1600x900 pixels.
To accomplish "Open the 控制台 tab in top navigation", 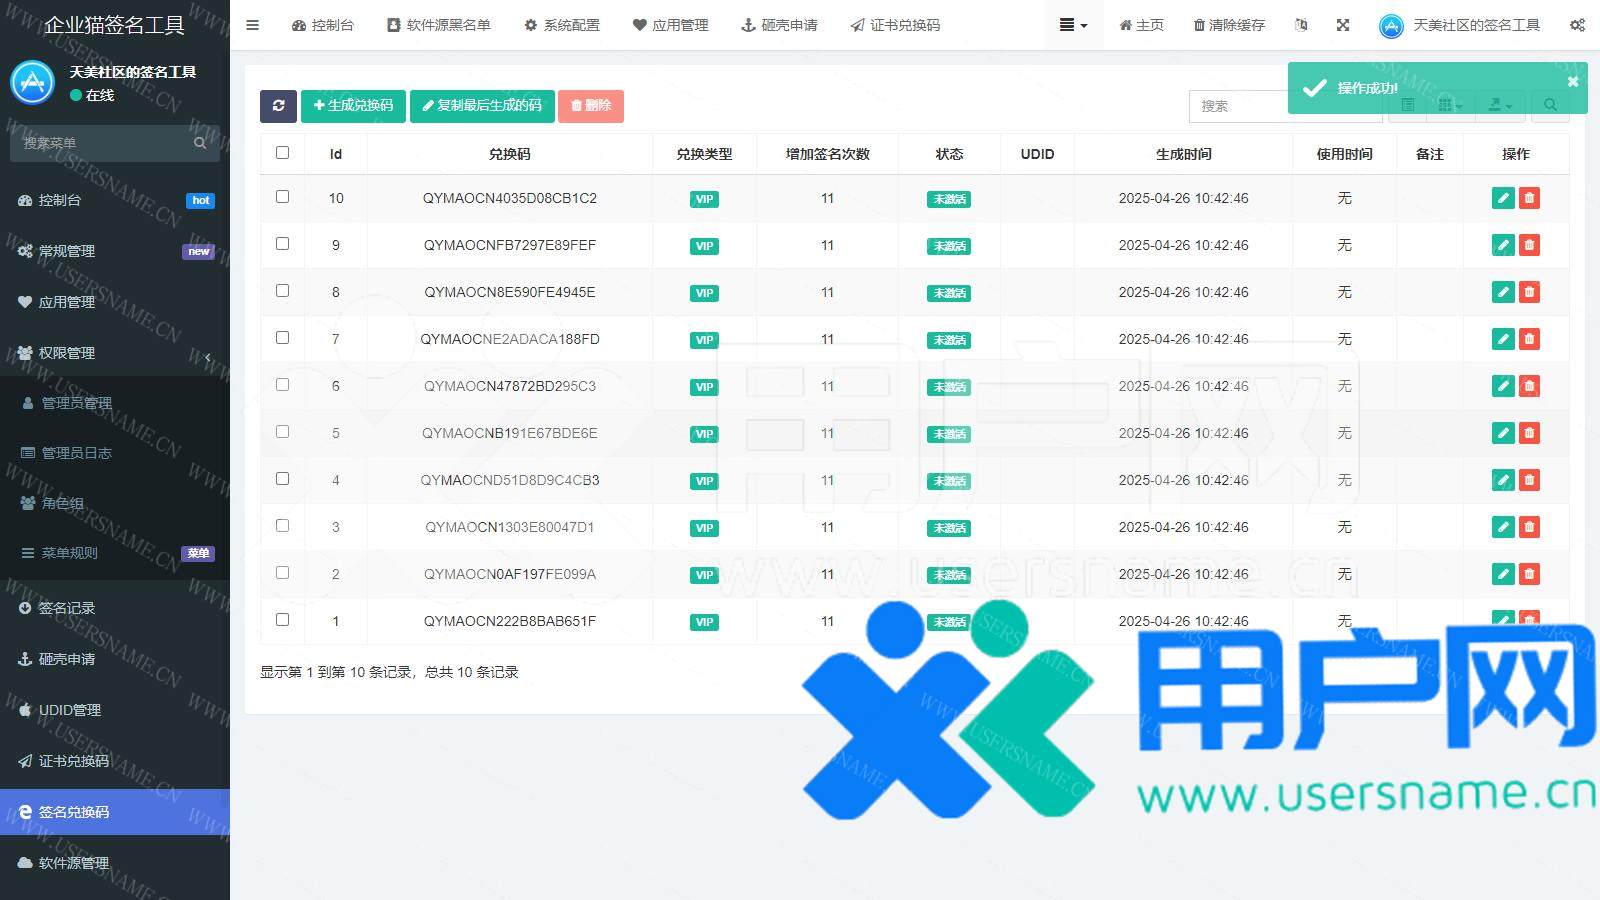I will (x=323, y=25).
